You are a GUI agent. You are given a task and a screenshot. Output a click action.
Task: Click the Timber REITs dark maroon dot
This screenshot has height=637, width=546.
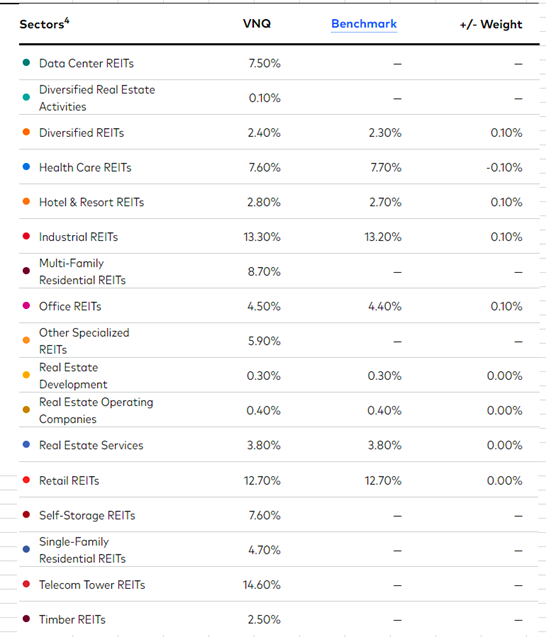26,619
